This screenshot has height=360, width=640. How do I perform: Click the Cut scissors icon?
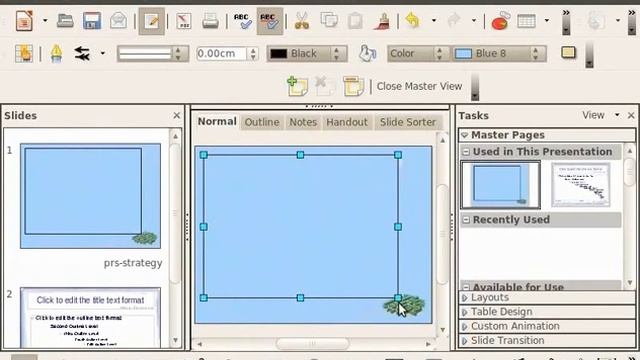point(302,20)
